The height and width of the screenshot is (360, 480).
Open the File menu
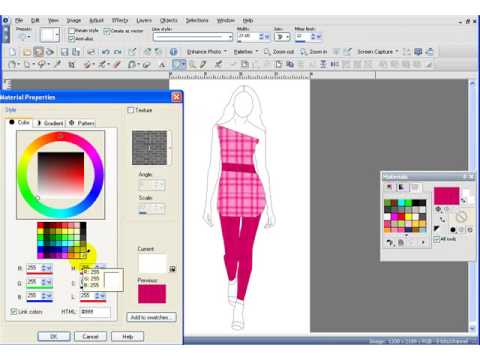pos(19,20)
